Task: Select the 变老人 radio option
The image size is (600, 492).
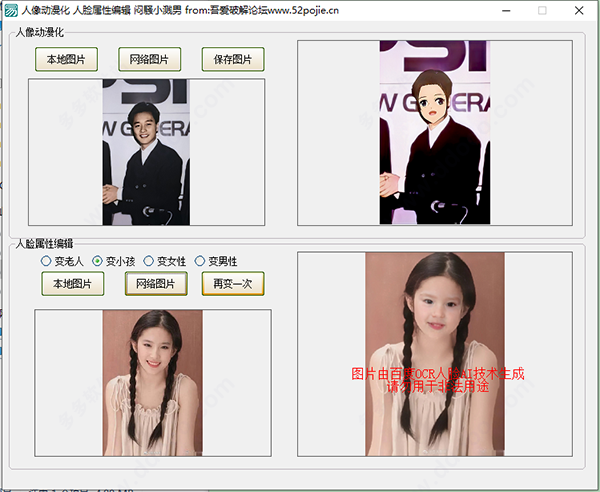Action: 62,261
